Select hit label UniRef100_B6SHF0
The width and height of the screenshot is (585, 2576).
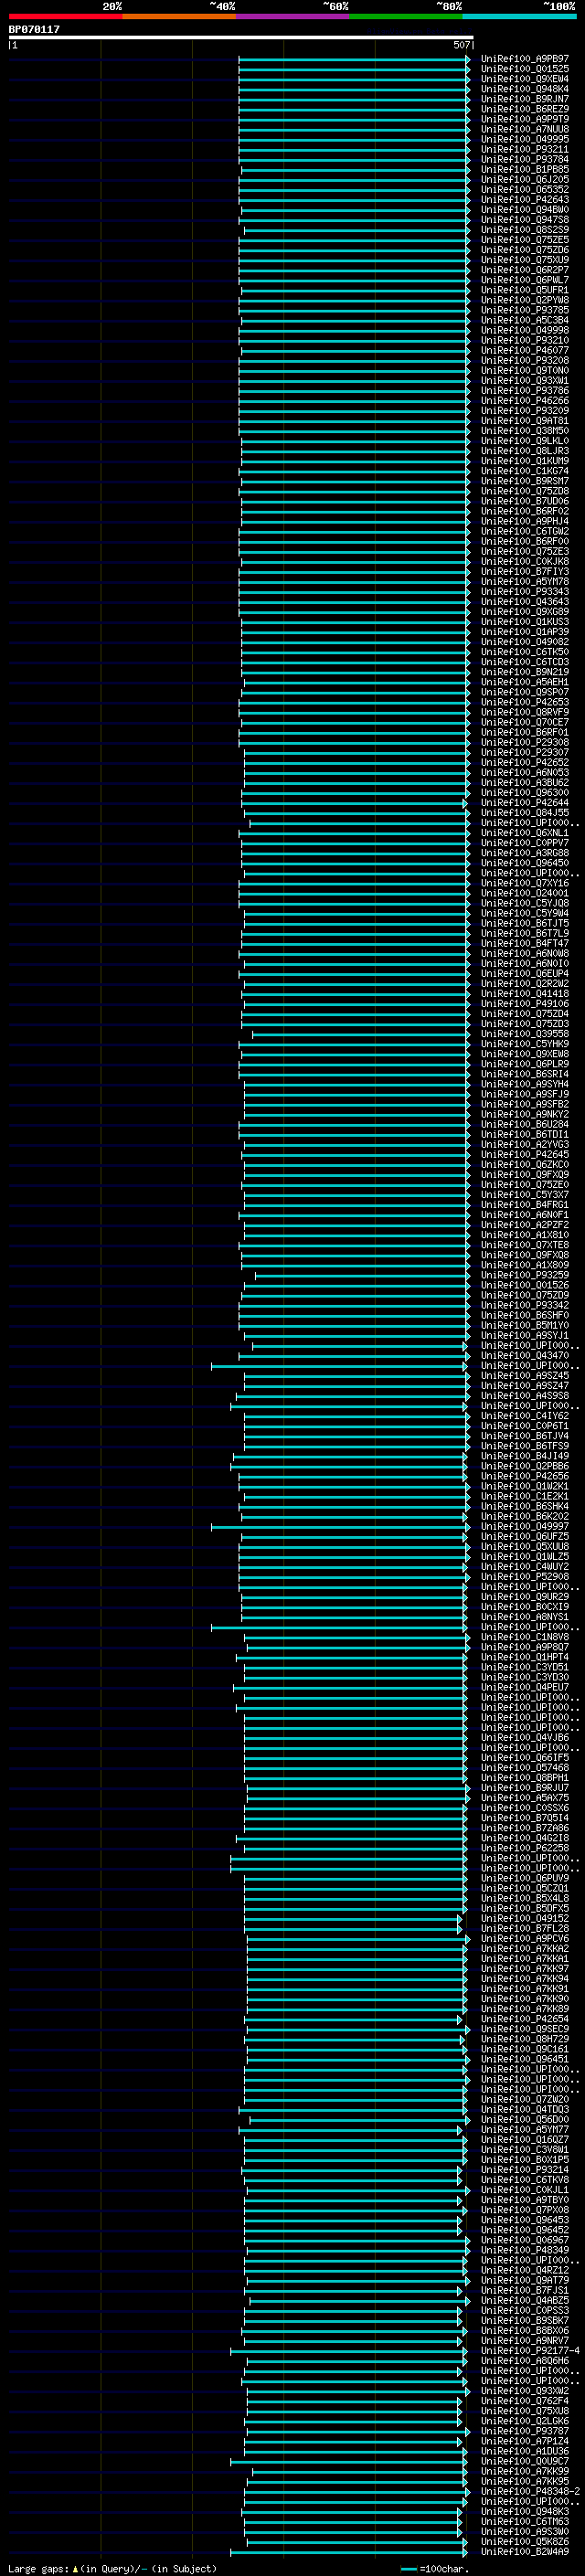click(525, 1315)
